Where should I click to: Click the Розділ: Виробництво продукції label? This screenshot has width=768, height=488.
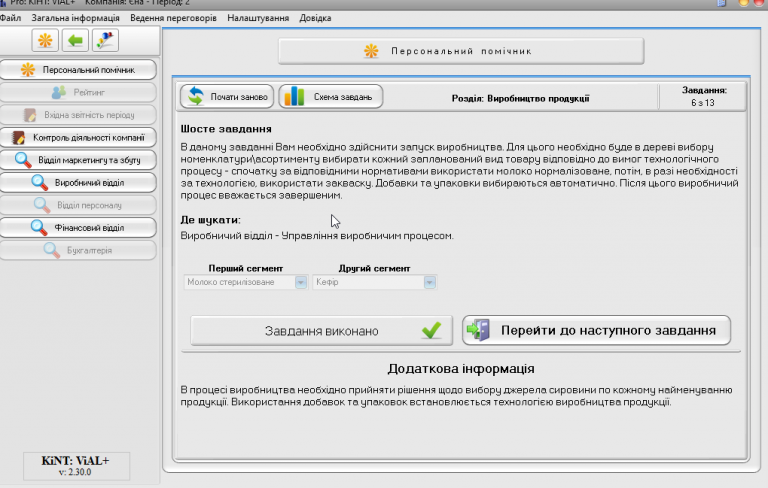520,98
